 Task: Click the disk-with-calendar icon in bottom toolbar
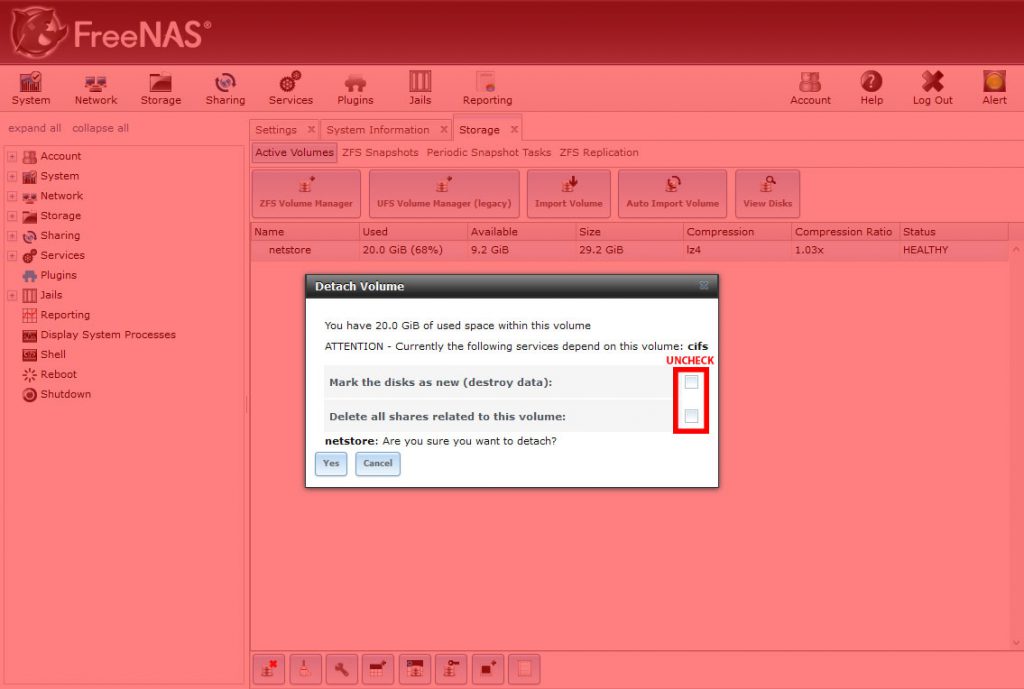coord(415,669)
